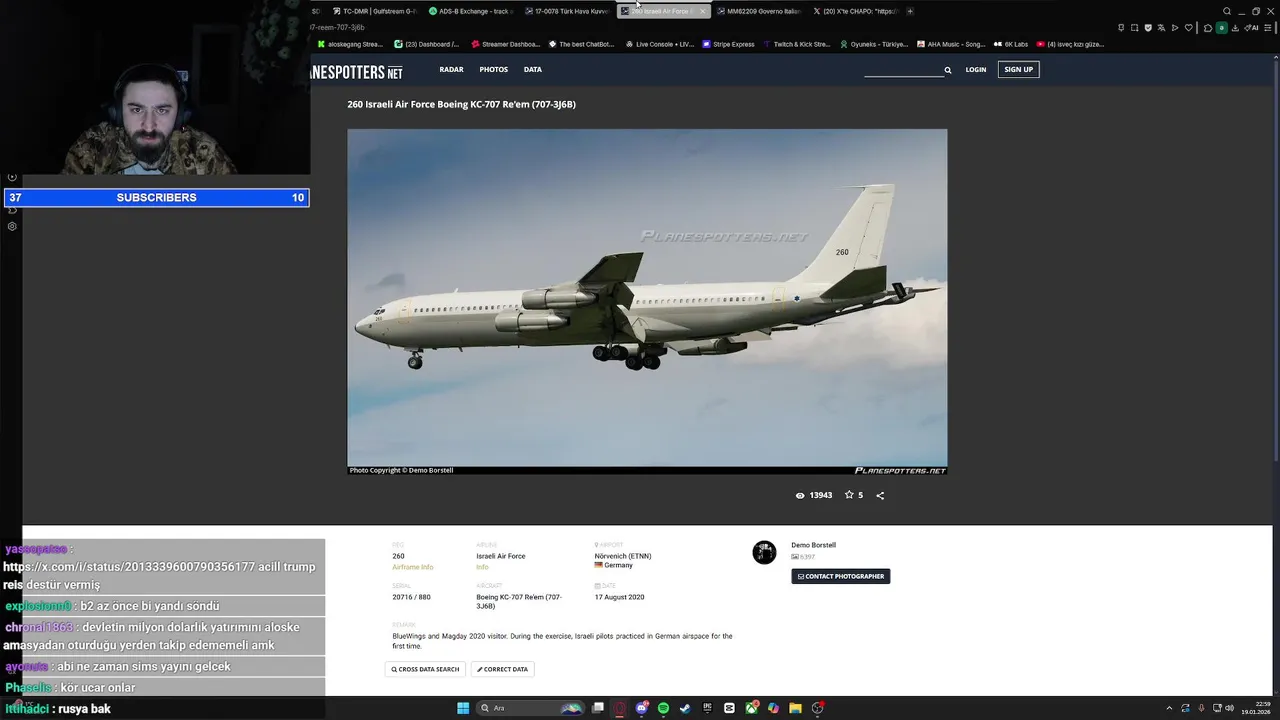Image resolution: width=1280 pixels, height=720 pixels.
Task: Open a new browser tab with plus
Action: pos(910,11)
